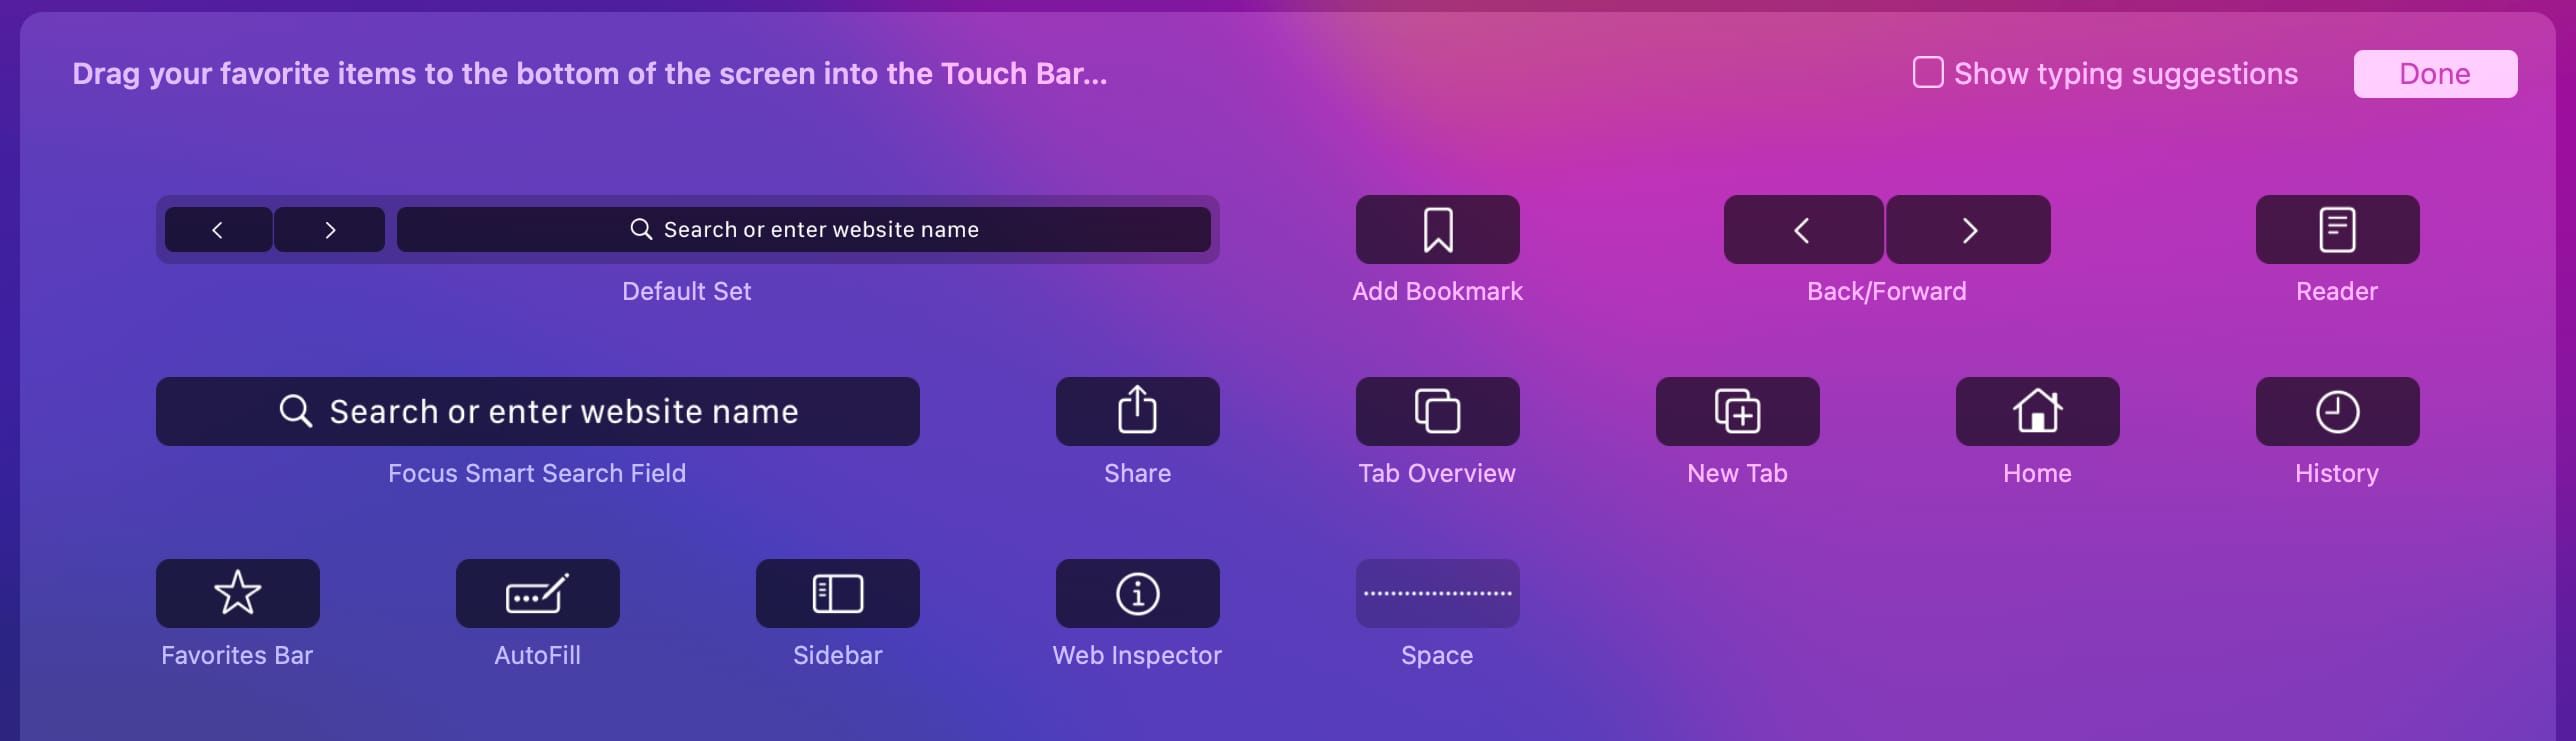Screen dimensions: 2576x741
Task: Click the Favorites Bar label
Action: point(237,655)
